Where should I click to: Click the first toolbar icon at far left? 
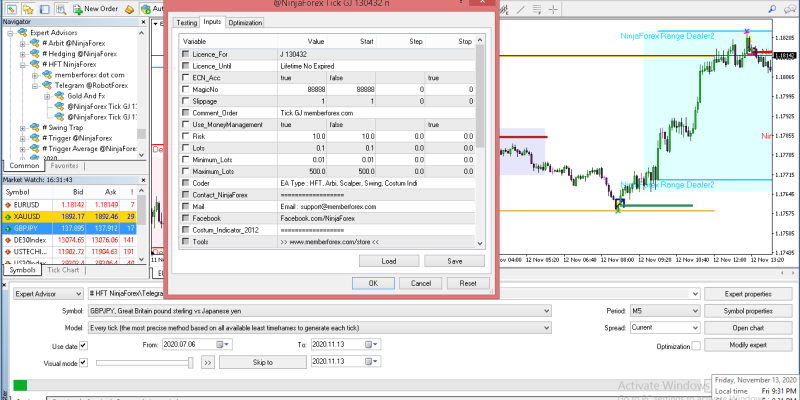(x=8, y=7)
